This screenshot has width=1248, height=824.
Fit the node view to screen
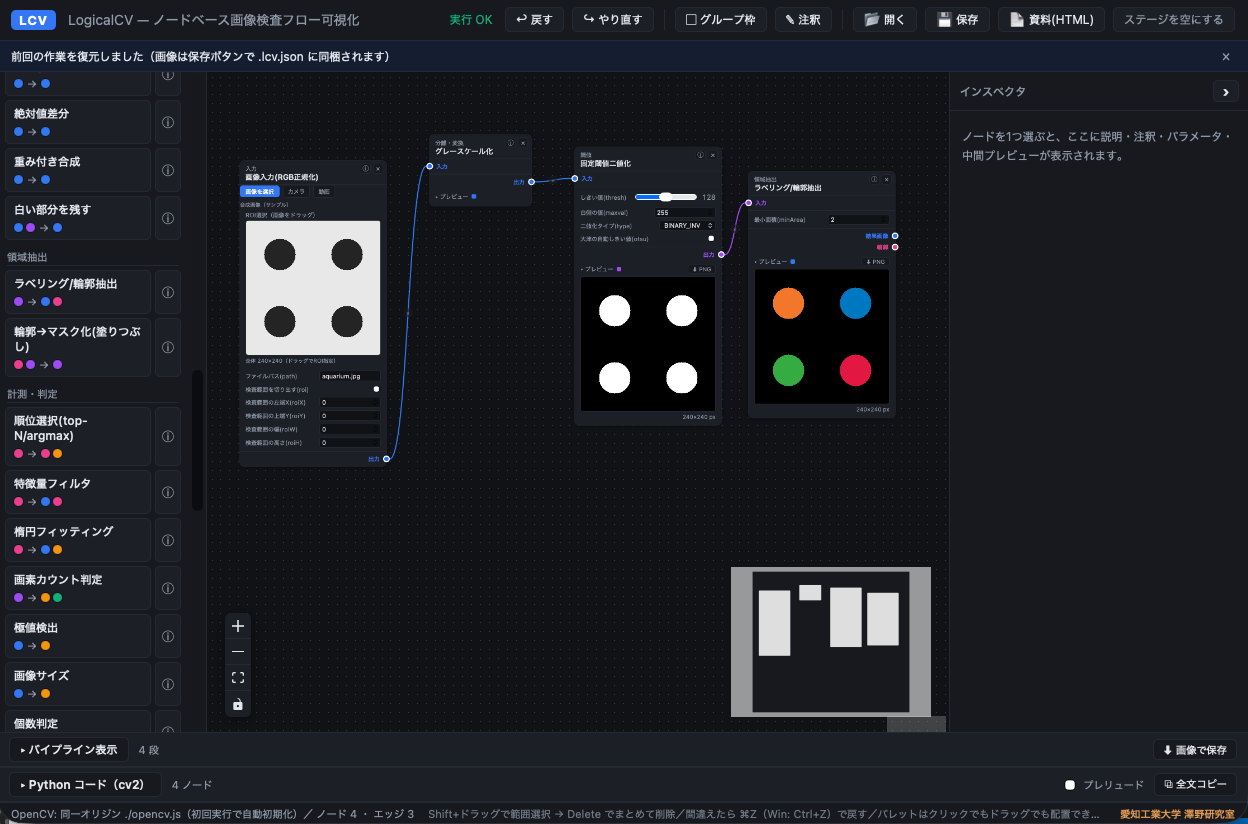238,678
